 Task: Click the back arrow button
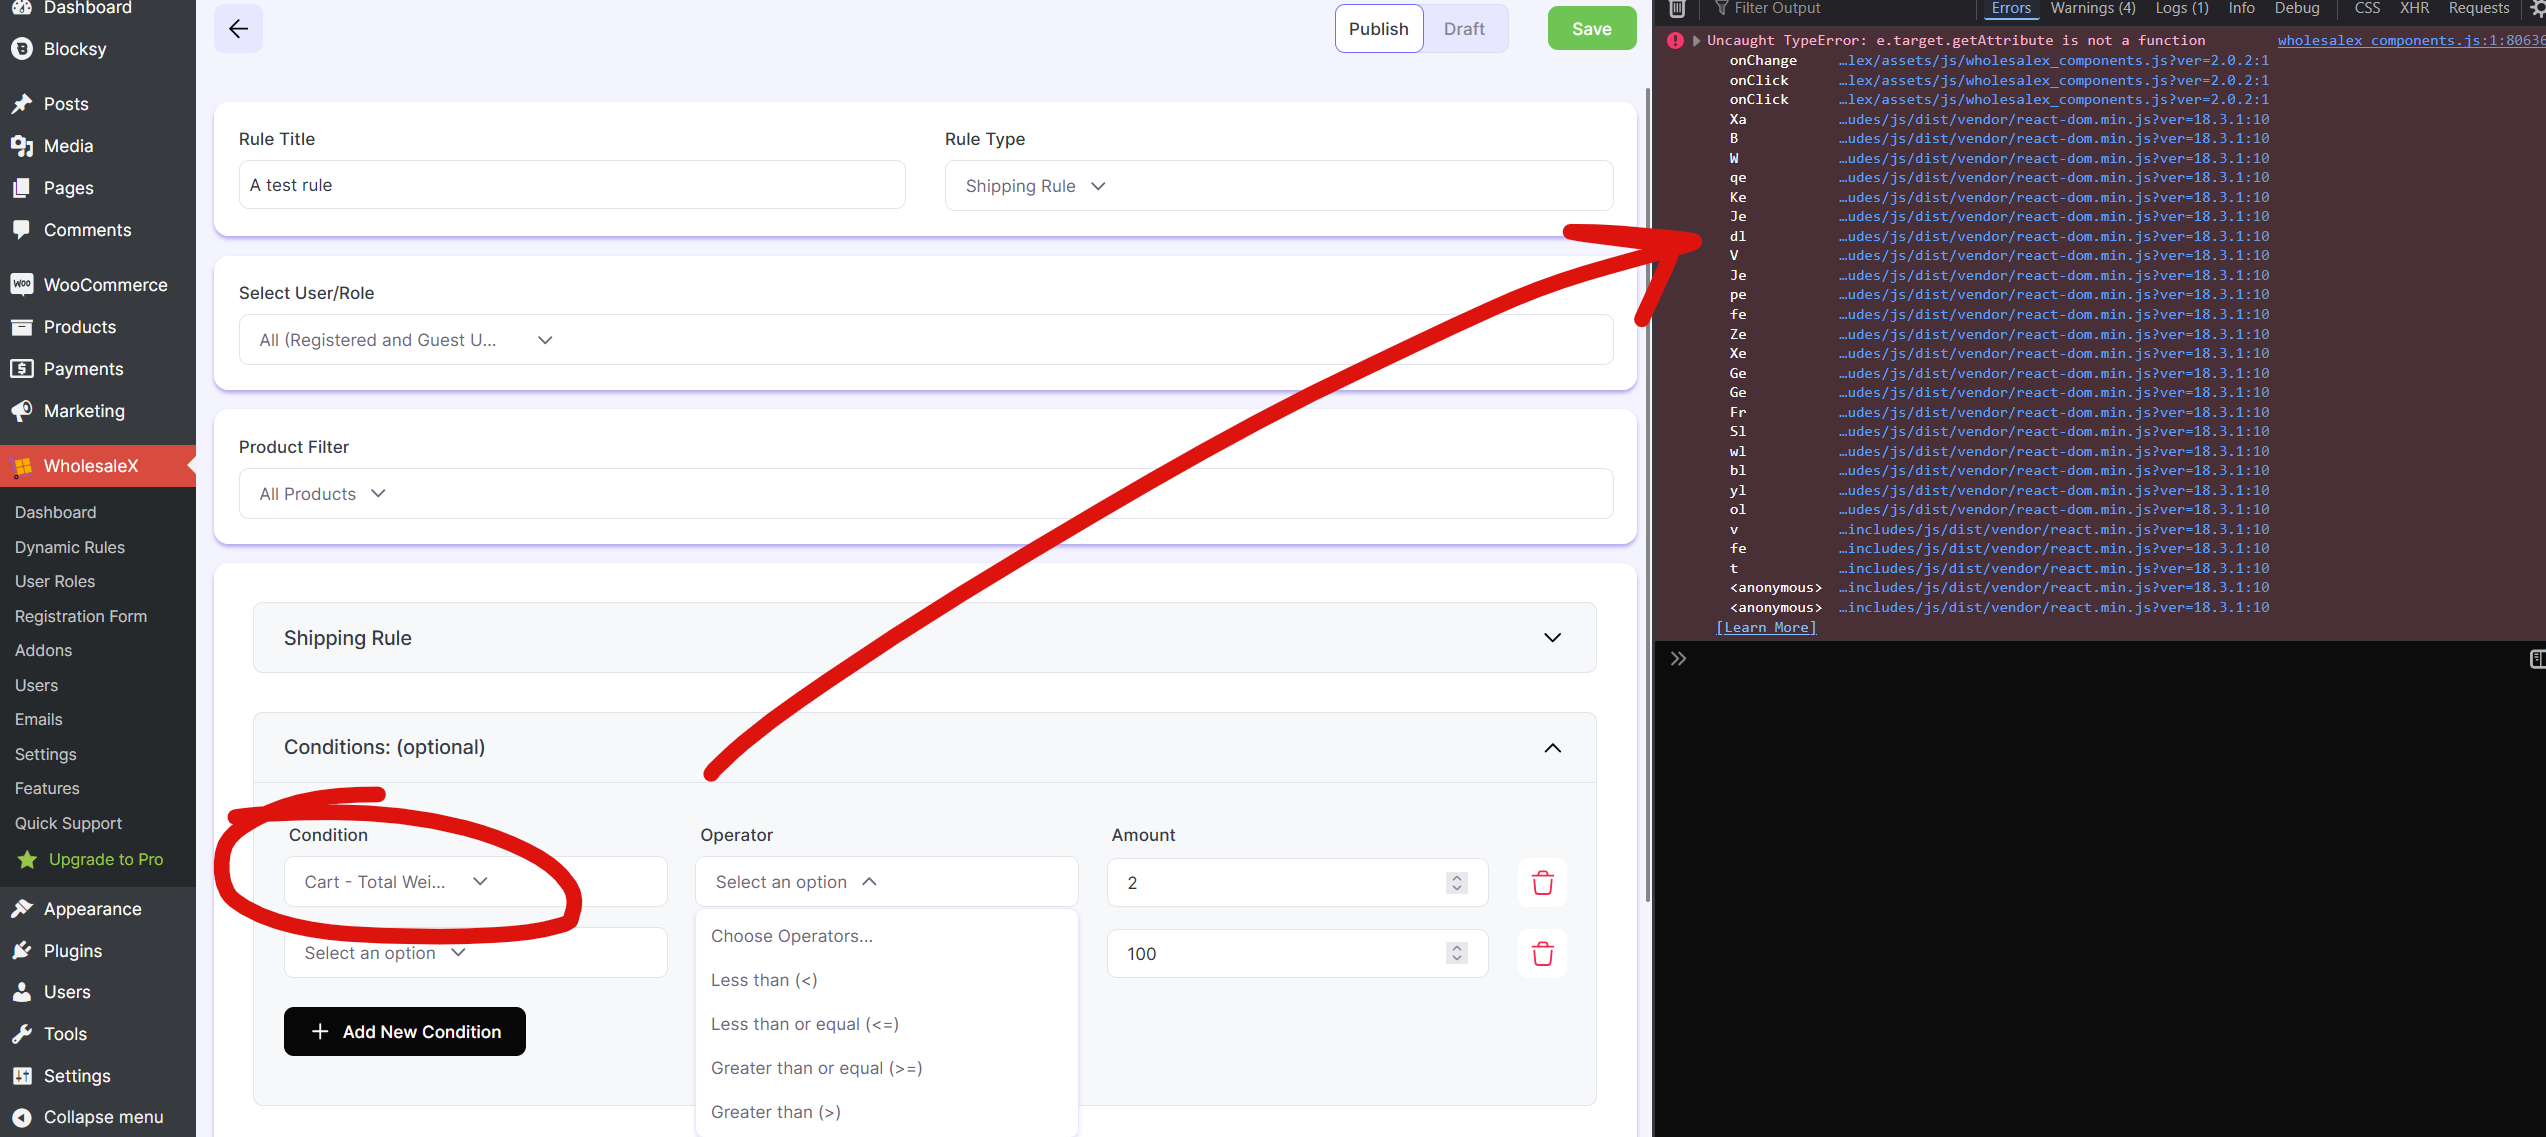(x=238, y=29)
